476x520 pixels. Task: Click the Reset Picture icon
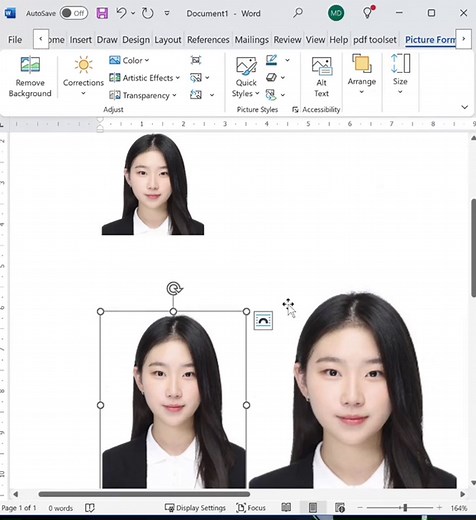[x=196, y=95]
